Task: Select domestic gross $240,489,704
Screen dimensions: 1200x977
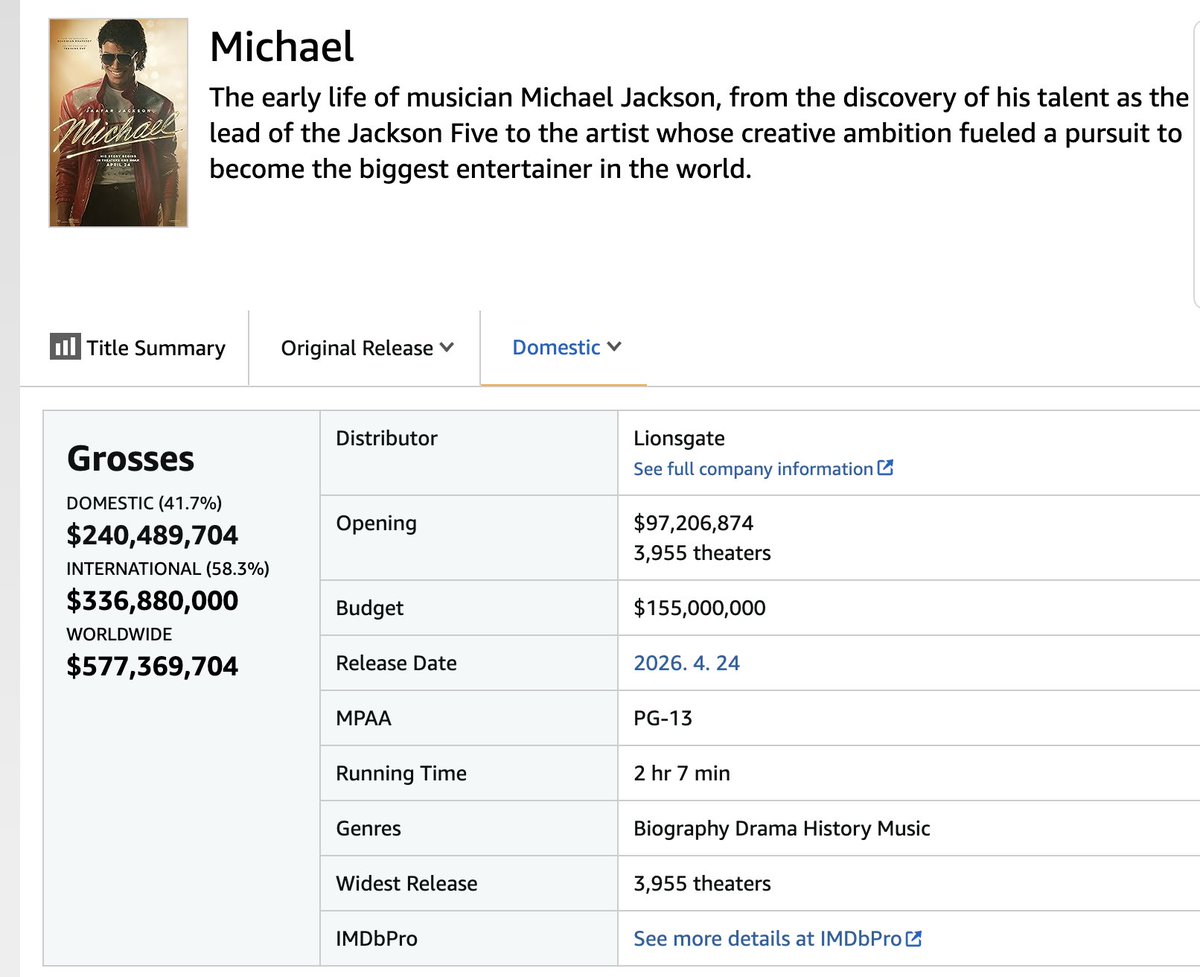Action: tap(152, 536)
